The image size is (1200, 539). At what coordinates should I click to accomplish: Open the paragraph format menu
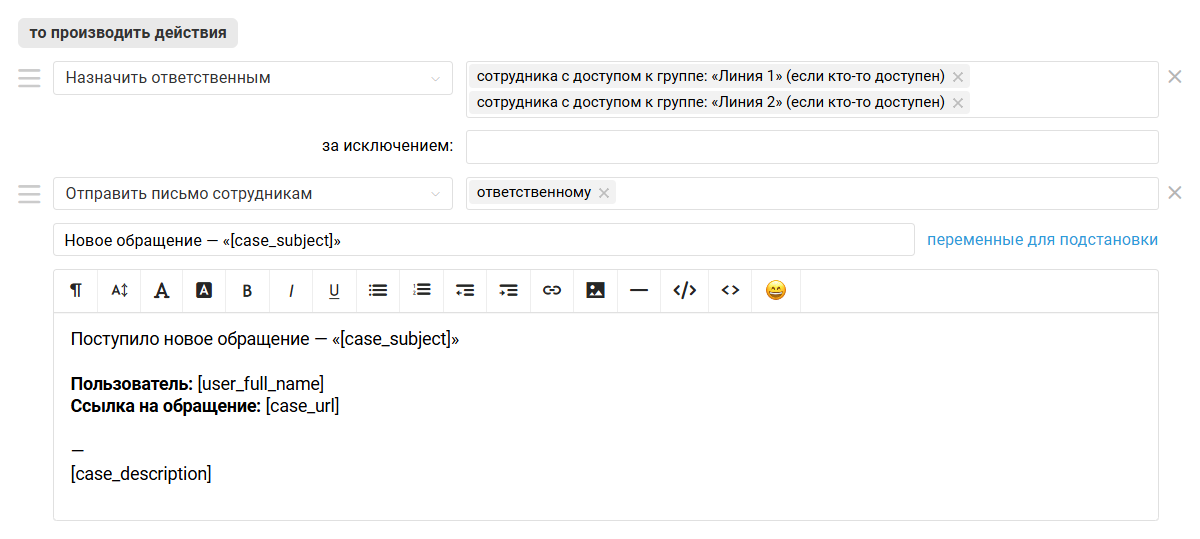pyautogui.click(x=76, y=291)
